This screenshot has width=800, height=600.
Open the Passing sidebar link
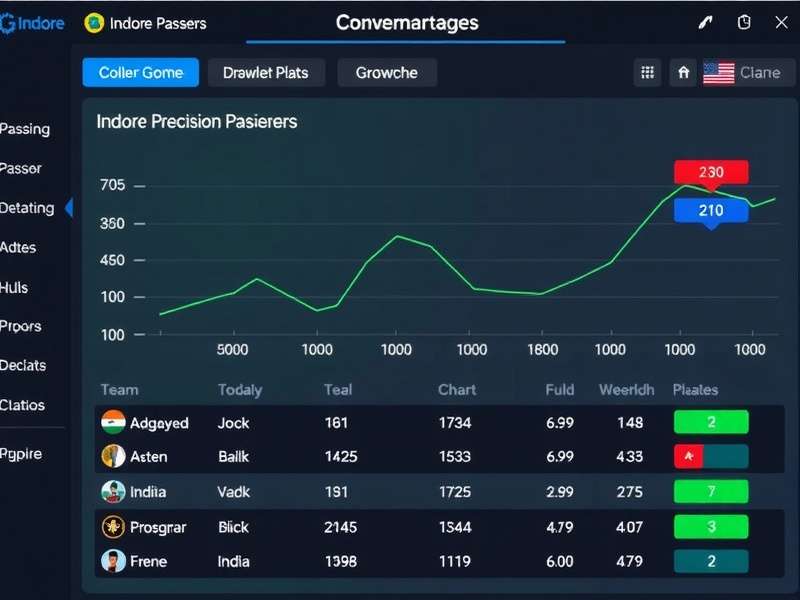point(26,129)
